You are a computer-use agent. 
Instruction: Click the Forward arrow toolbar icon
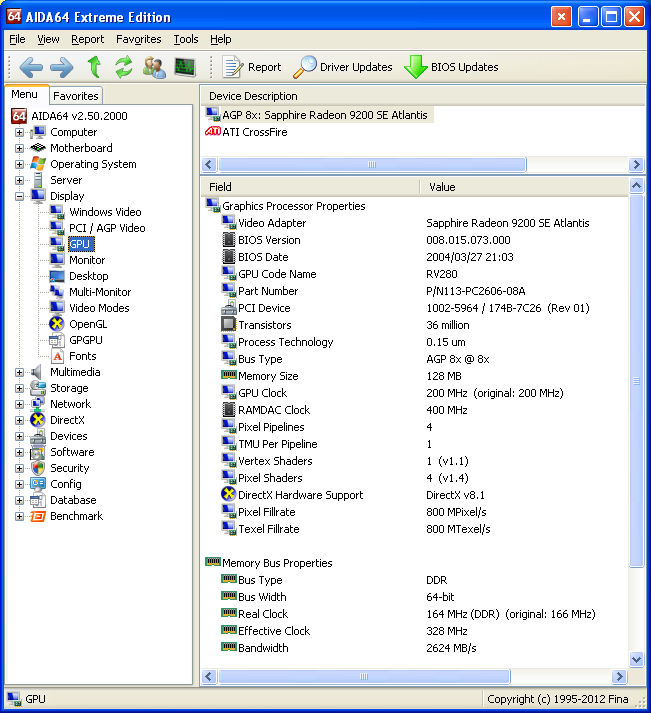61,67
